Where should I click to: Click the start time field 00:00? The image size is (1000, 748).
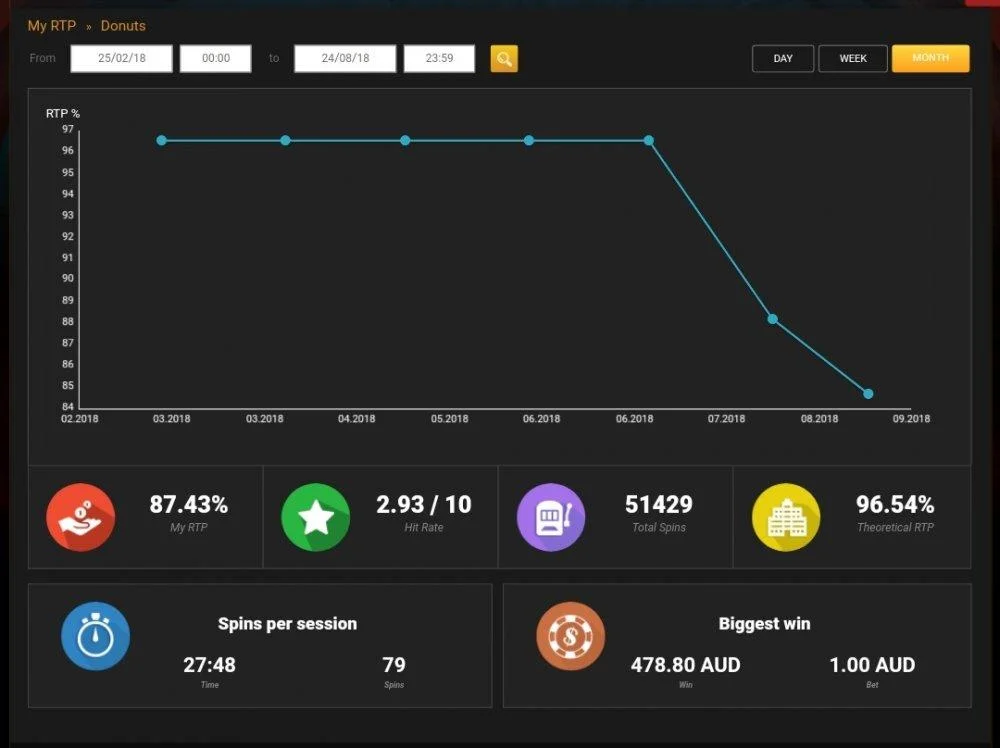click(216, 58)
